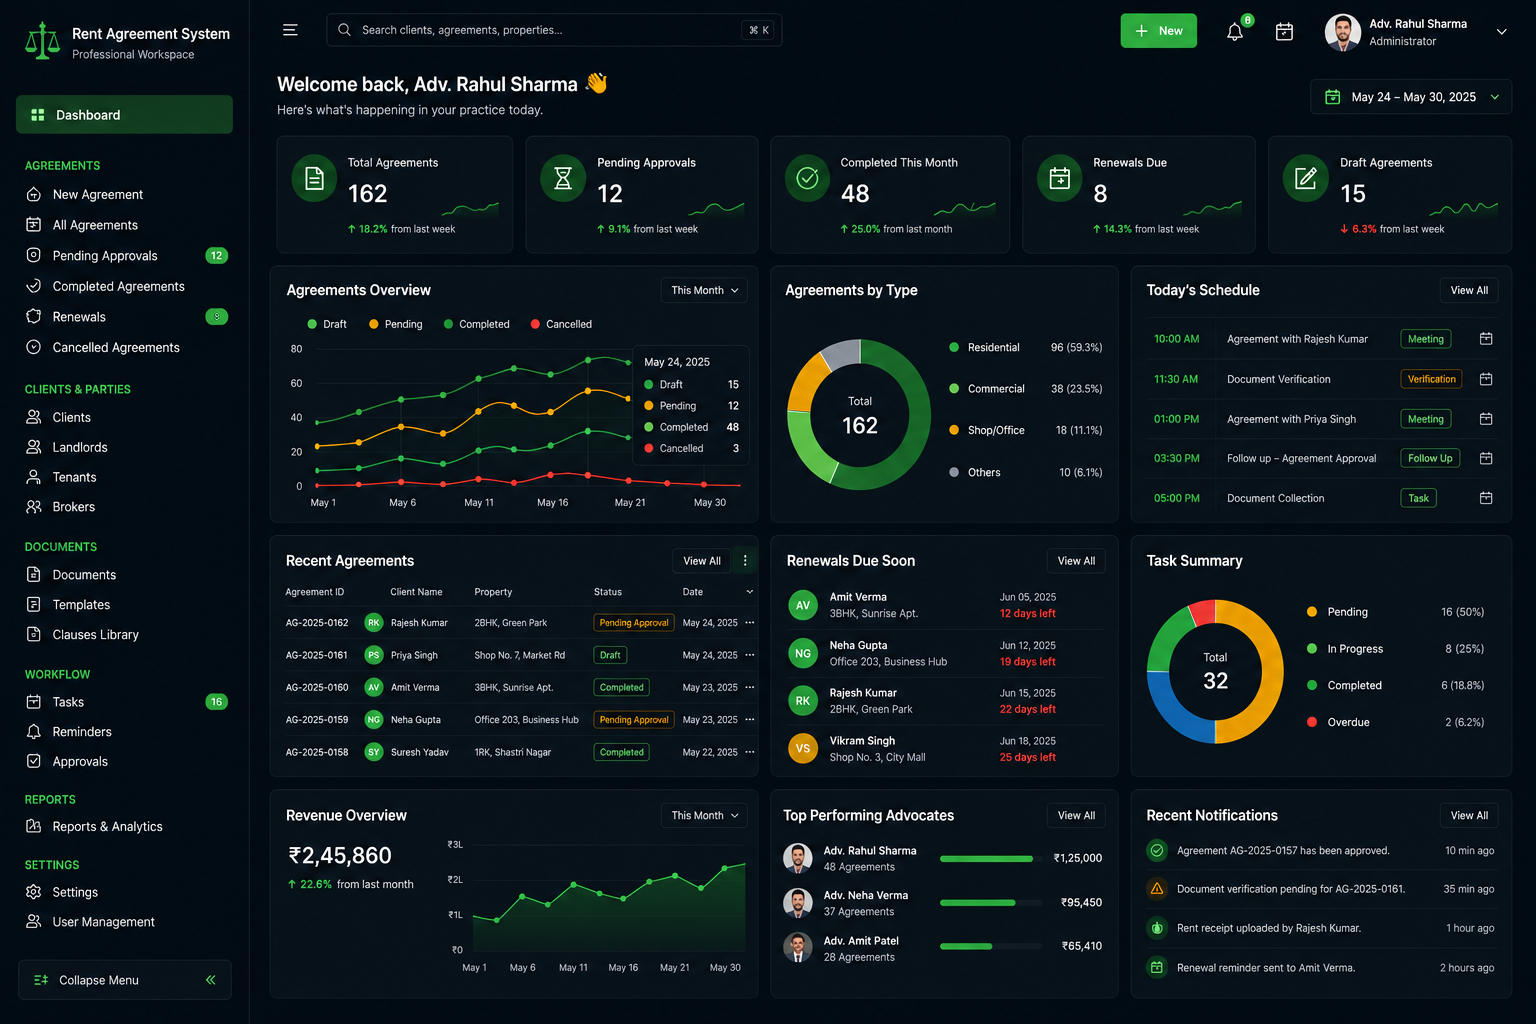The height and width of the screenshot is (1024, 1536).
Task: Open calendar icon for 11:30 AM verification
Action: (x=1486, y=379)
